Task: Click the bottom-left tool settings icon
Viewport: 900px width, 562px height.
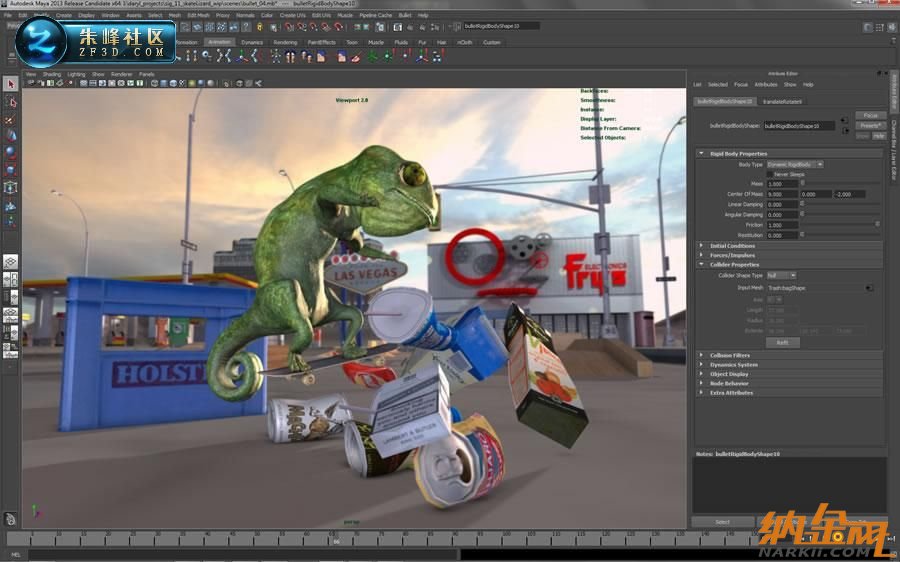Action: pos(10,519)
